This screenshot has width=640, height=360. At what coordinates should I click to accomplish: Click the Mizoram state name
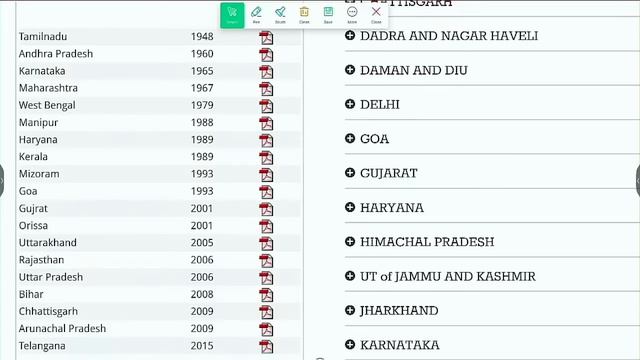click(x=39, y=174)
